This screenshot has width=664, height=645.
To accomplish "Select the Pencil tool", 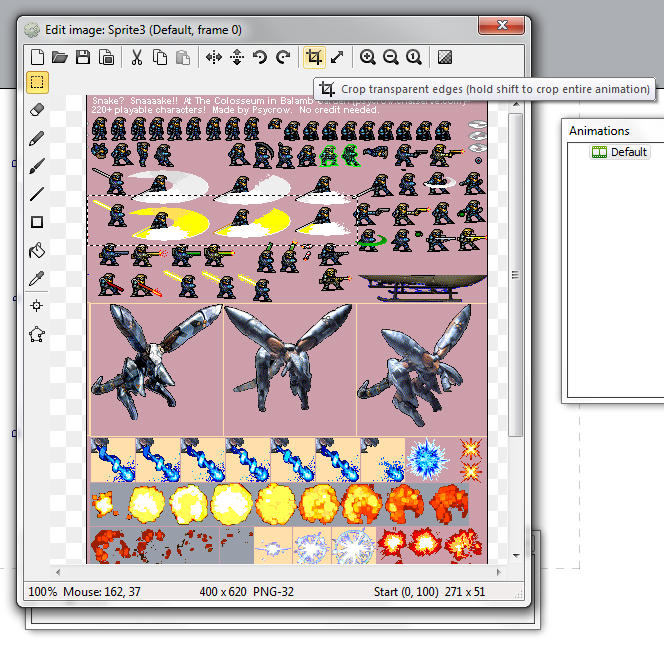I will point(37,138).
